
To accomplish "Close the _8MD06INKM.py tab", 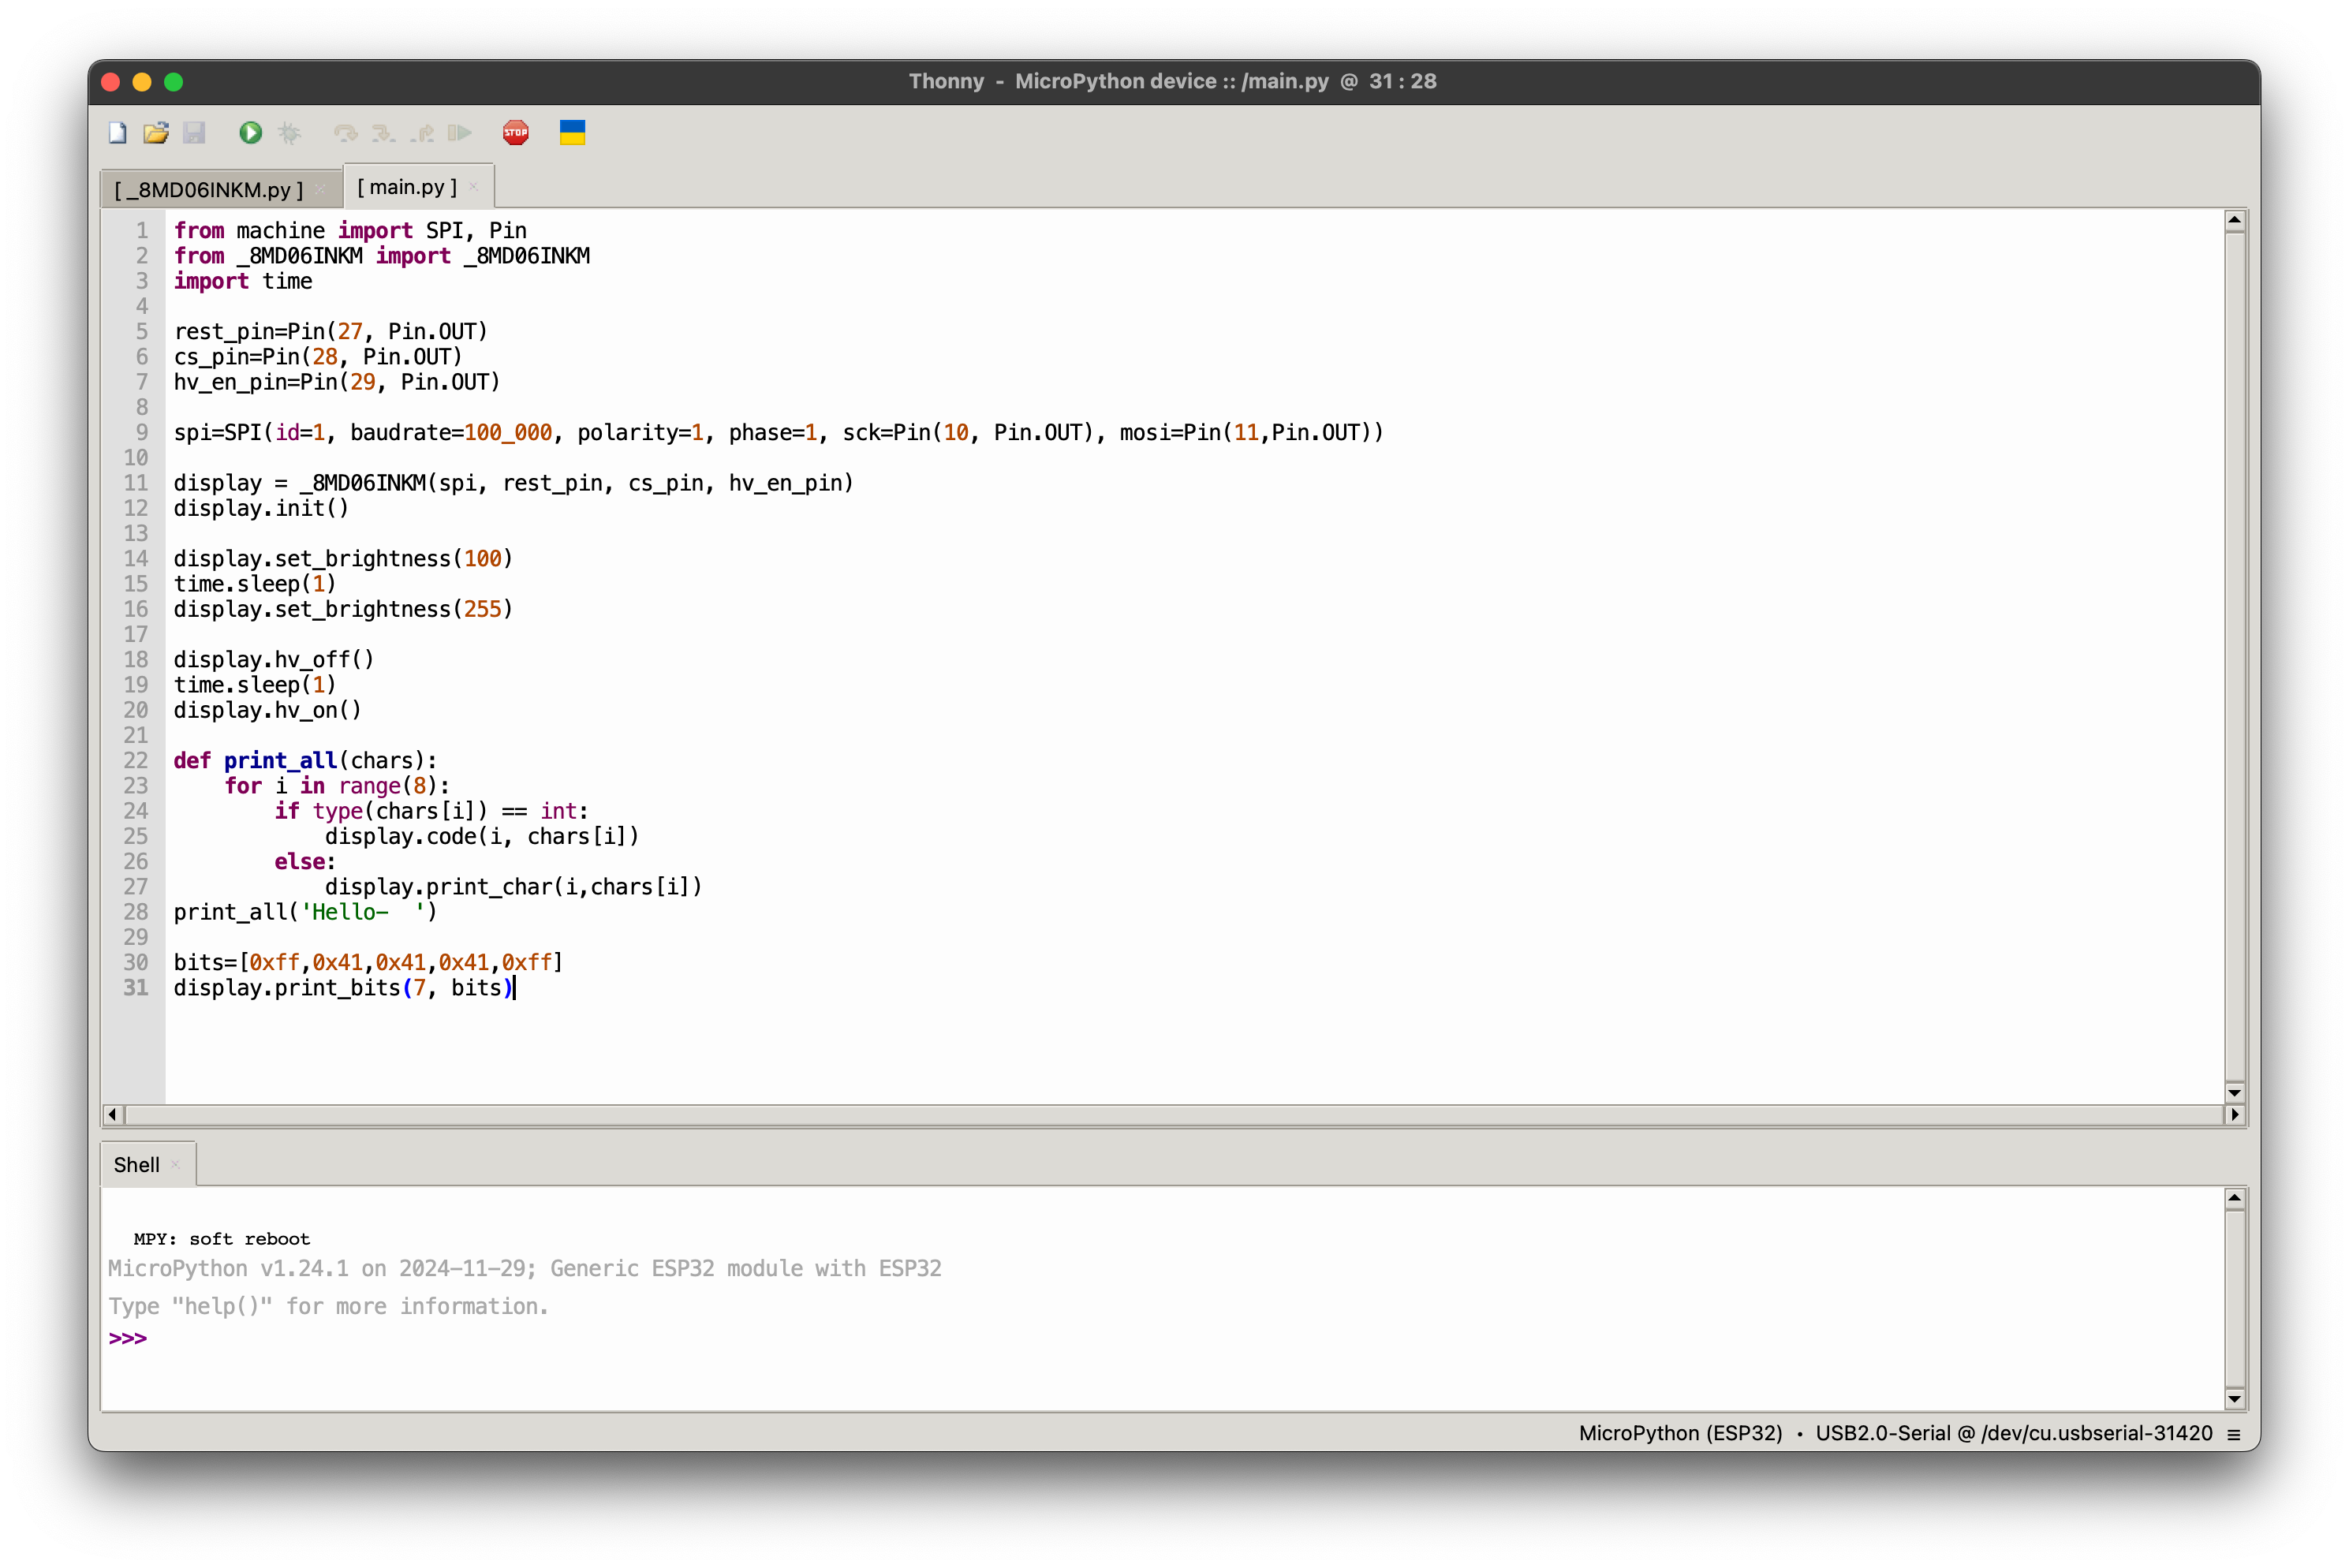I will pyautogui.click(x=320, y=189).
